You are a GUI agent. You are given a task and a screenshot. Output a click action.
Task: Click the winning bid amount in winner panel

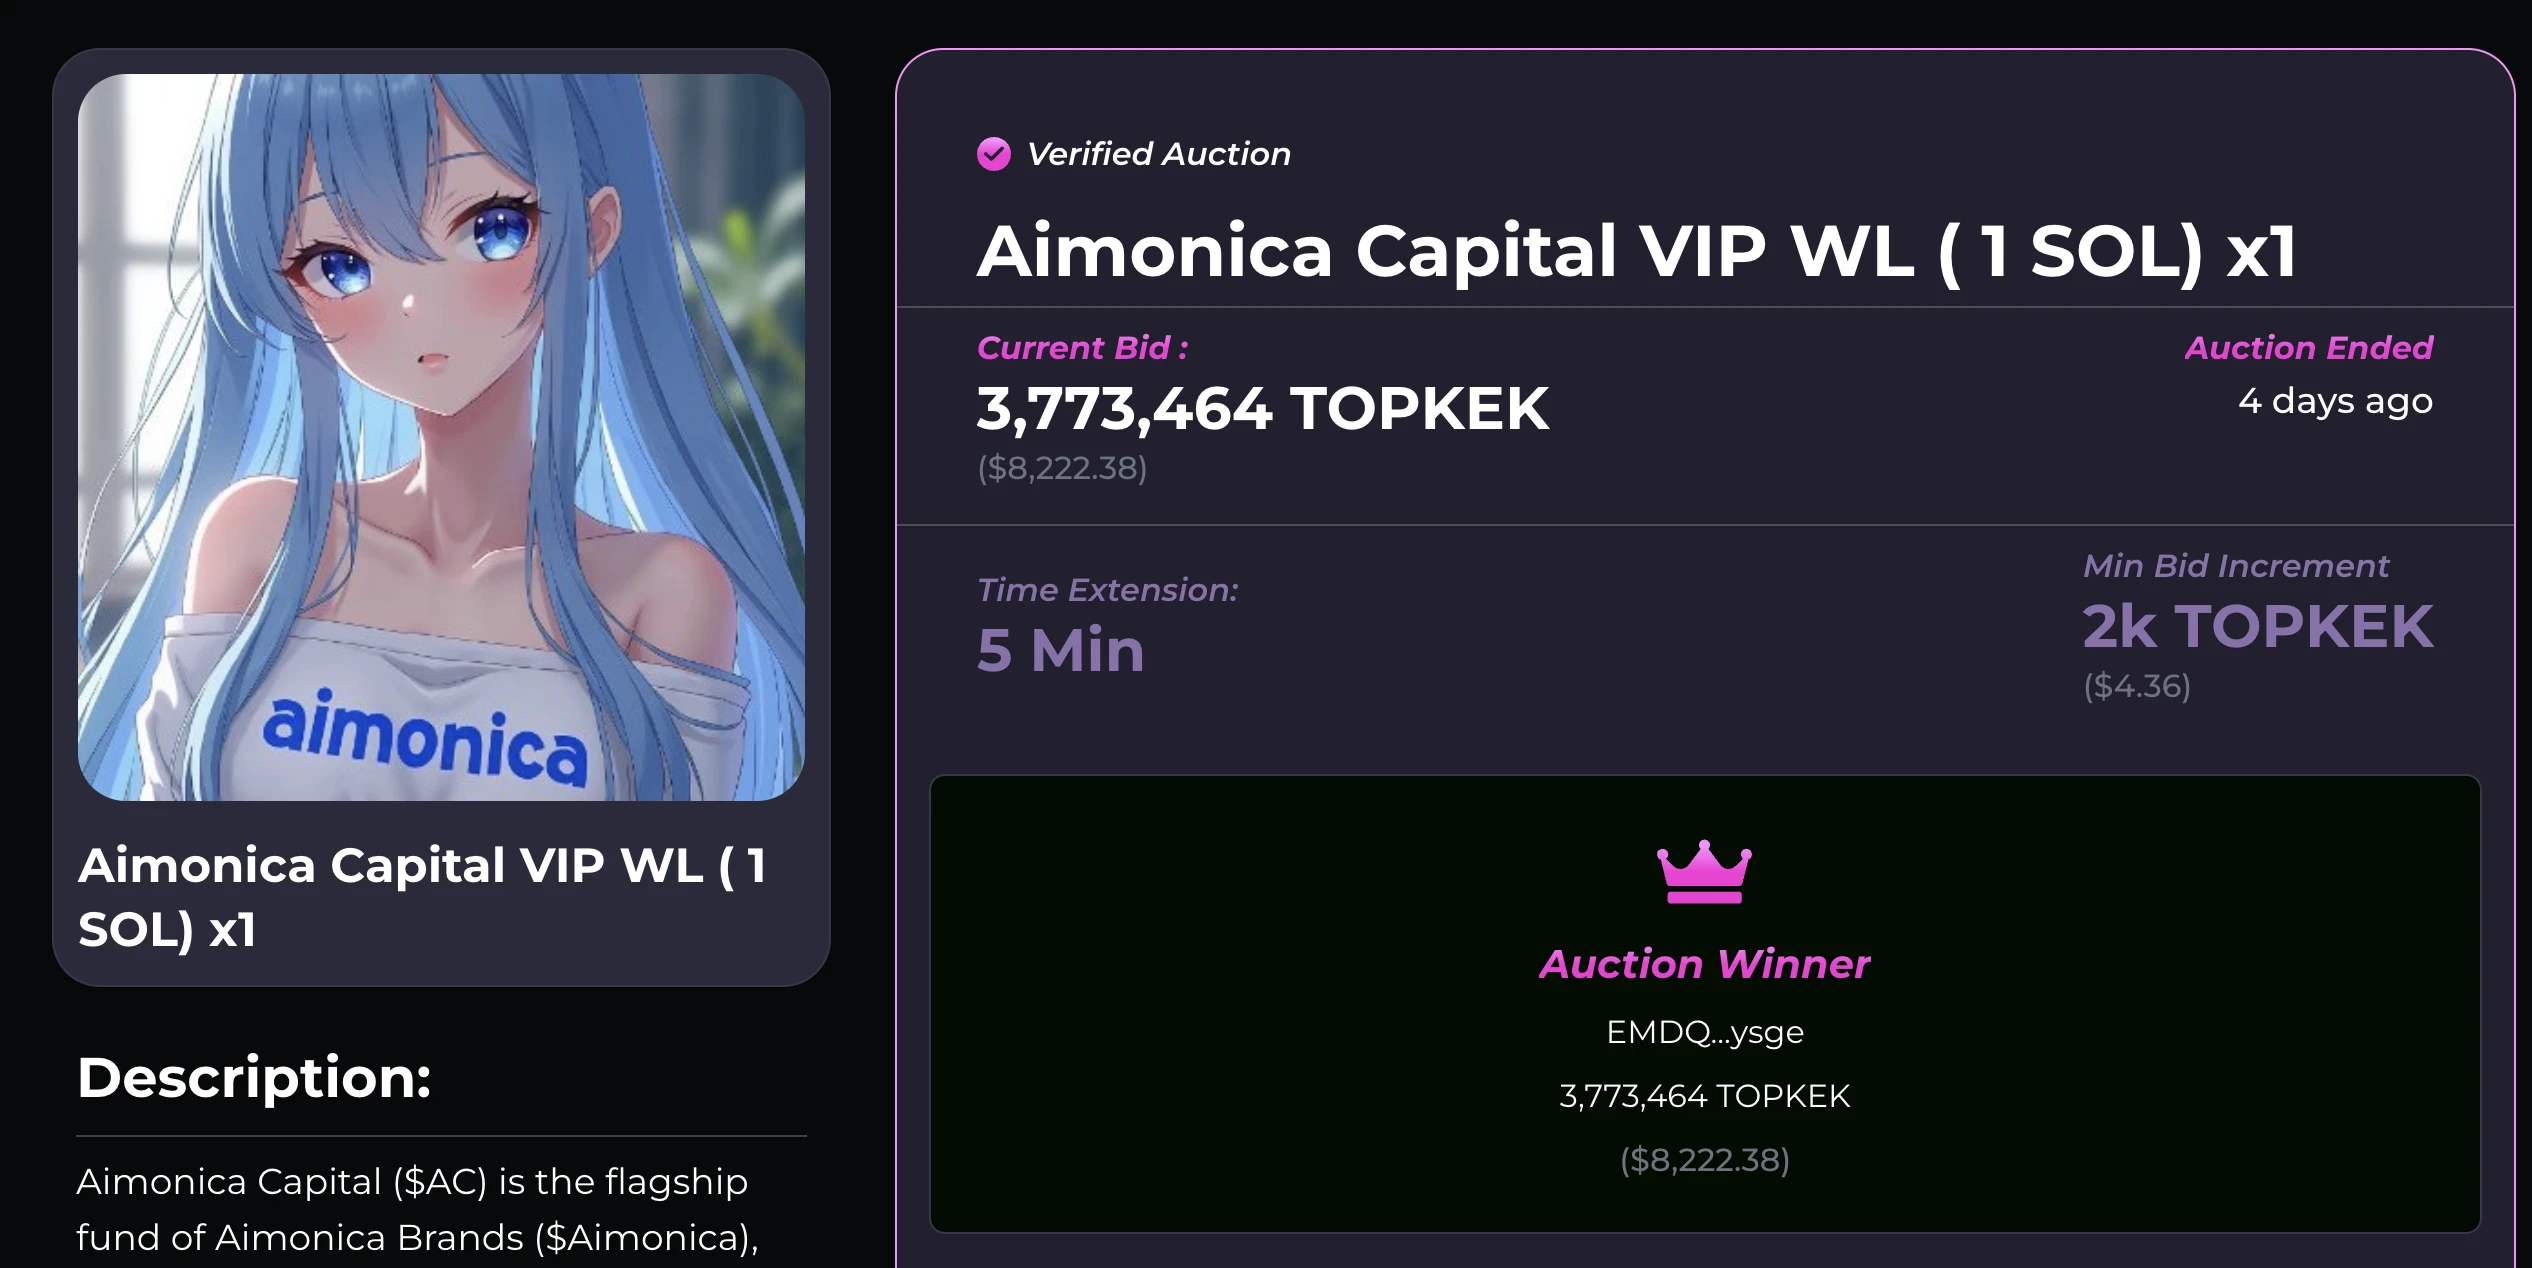[x=1704, y=1096]
